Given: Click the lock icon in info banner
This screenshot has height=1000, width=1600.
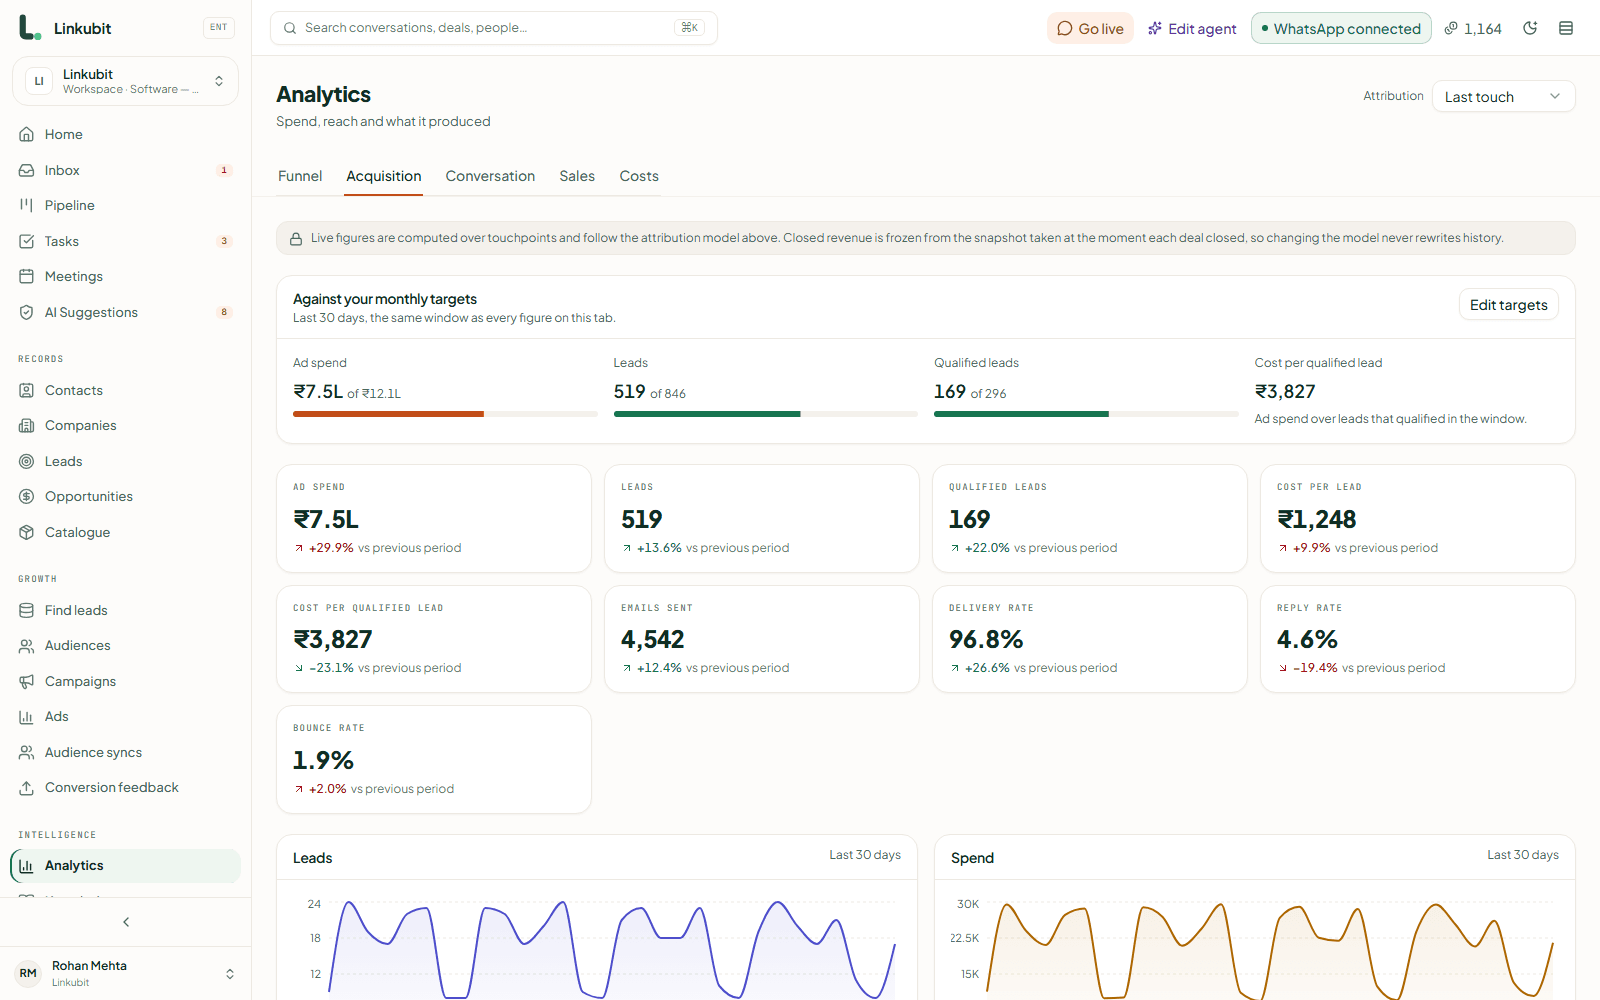Looking at the screenshot, I should [296, 238].
